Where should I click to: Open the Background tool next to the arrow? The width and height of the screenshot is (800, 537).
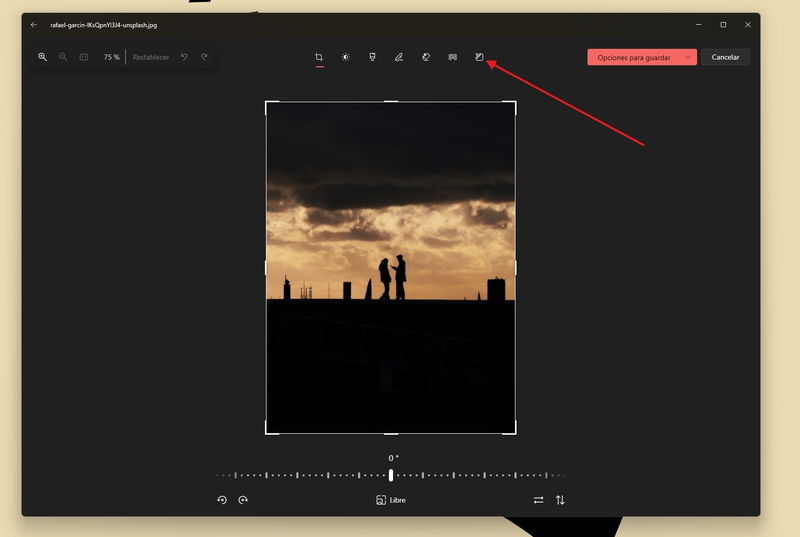[x=479, y=57]
